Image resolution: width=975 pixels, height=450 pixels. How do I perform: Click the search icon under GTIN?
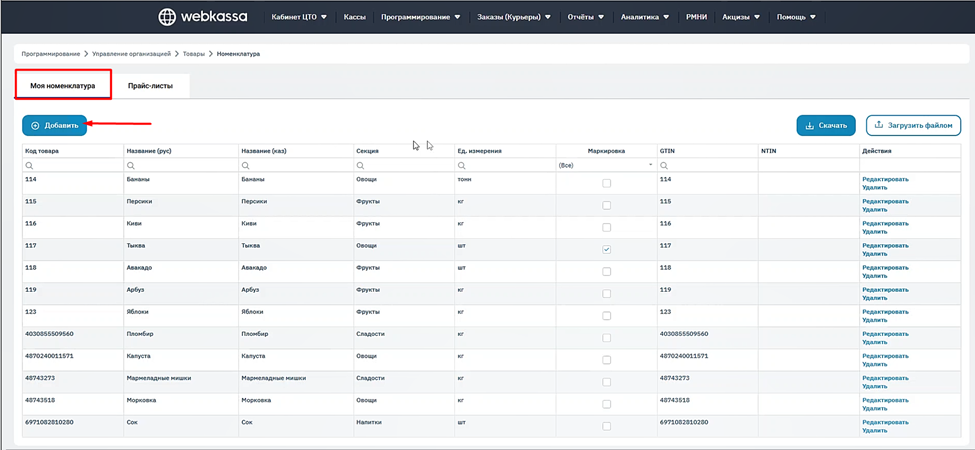coord(664,165)
